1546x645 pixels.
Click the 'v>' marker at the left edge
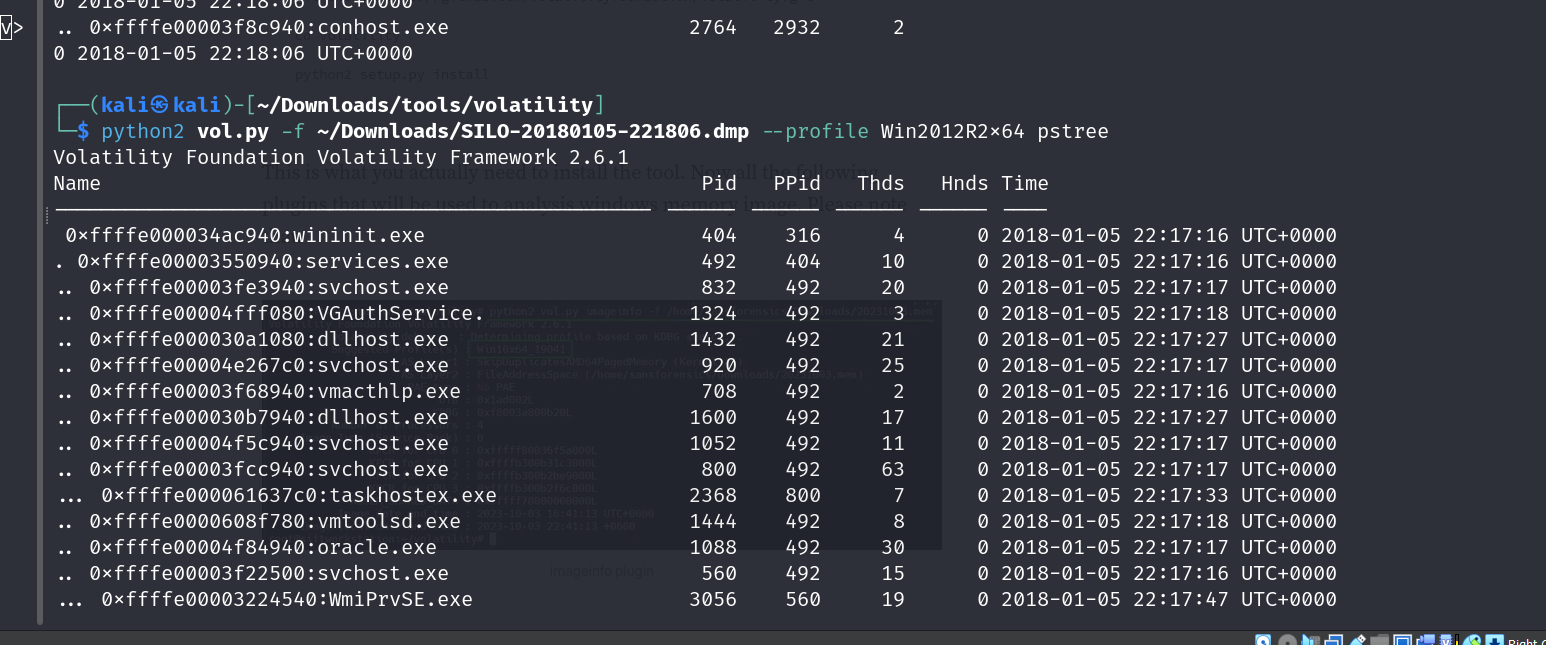click(x=10, y=28)
